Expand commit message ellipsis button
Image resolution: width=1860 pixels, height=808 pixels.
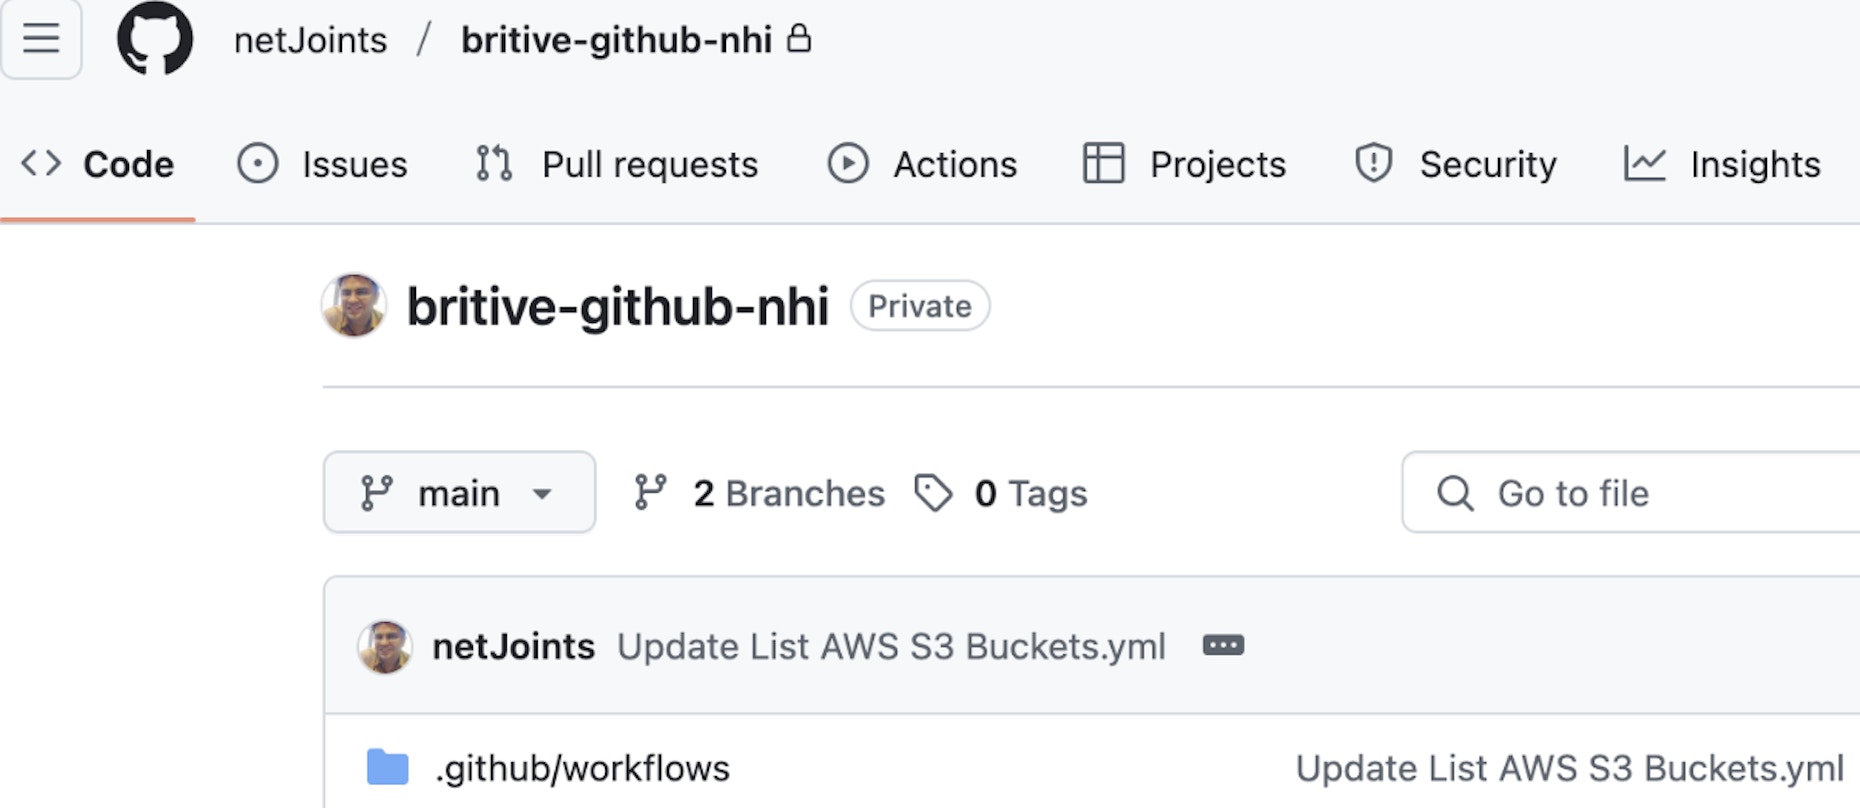pyautogui.click(x=1223, y=646)
